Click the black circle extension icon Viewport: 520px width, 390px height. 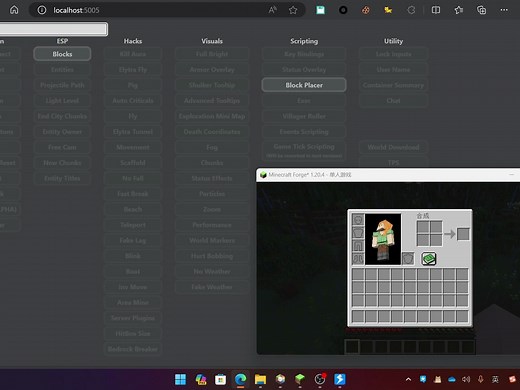point(343,10)
